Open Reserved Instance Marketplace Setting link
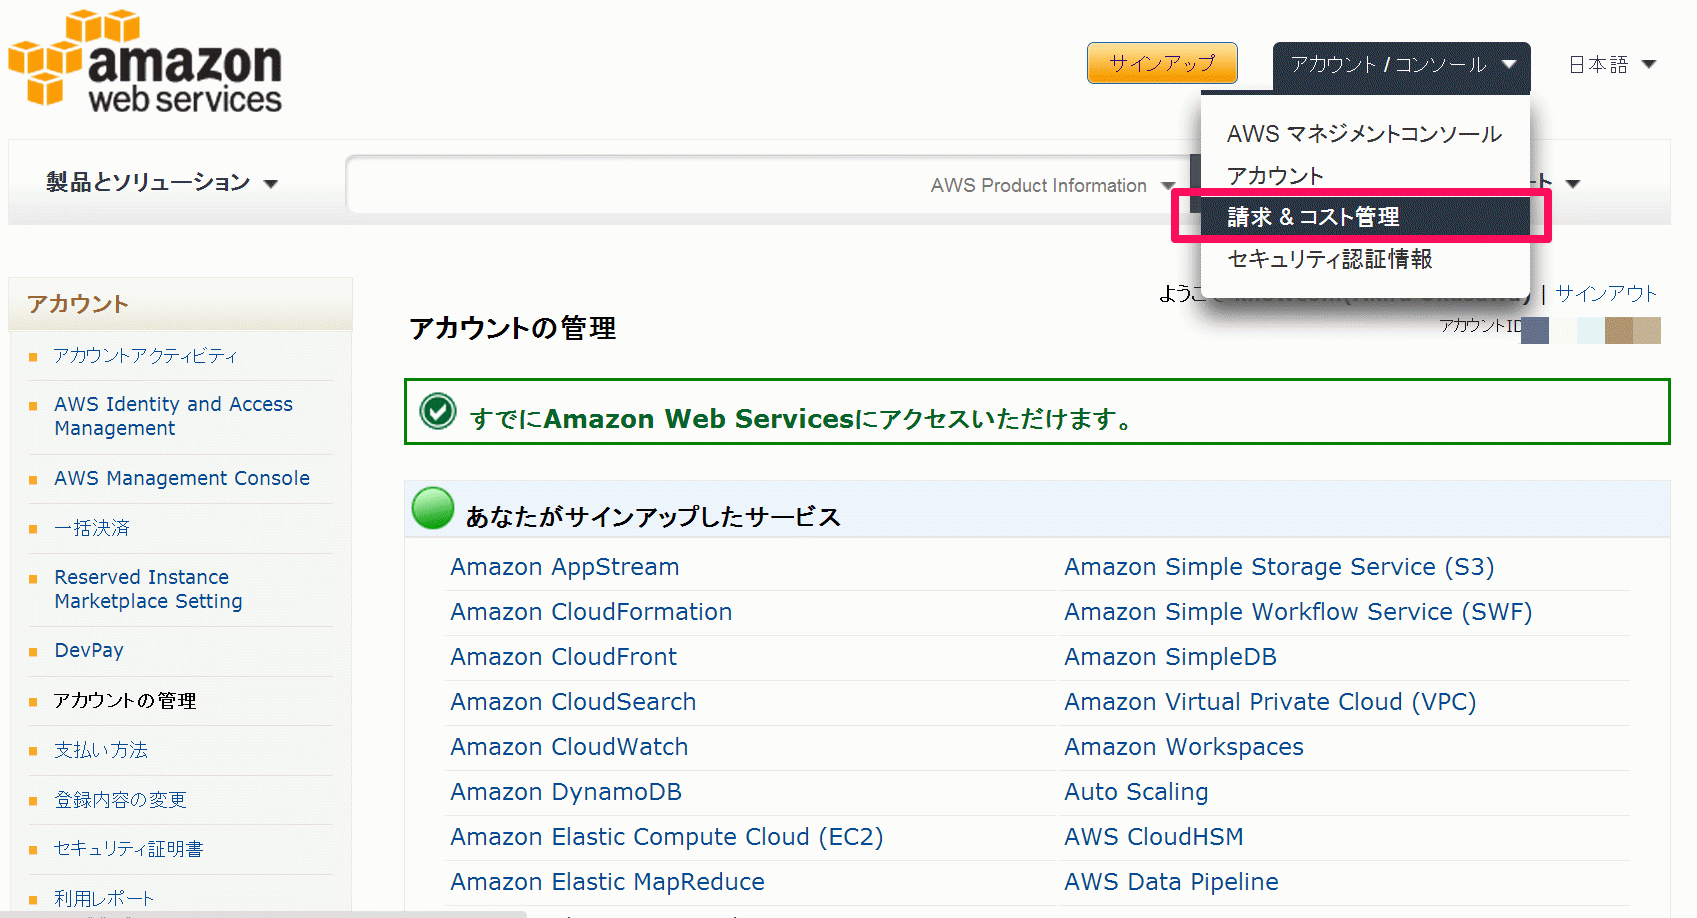 point(148,589)
